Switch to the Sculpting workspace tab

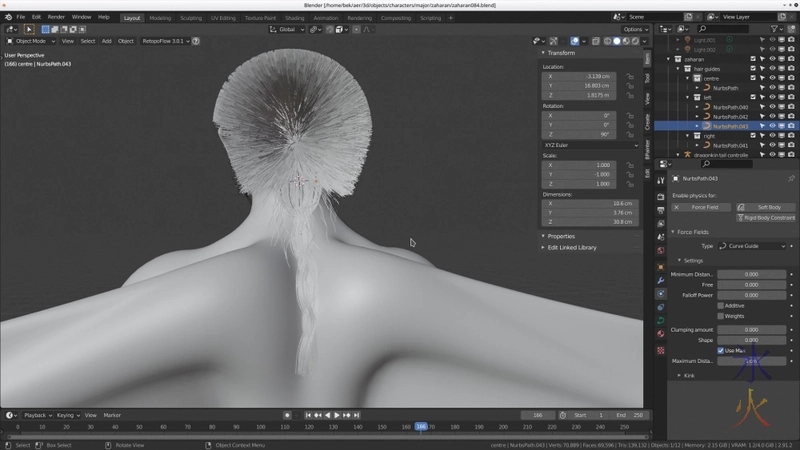[x=193, y=17]
